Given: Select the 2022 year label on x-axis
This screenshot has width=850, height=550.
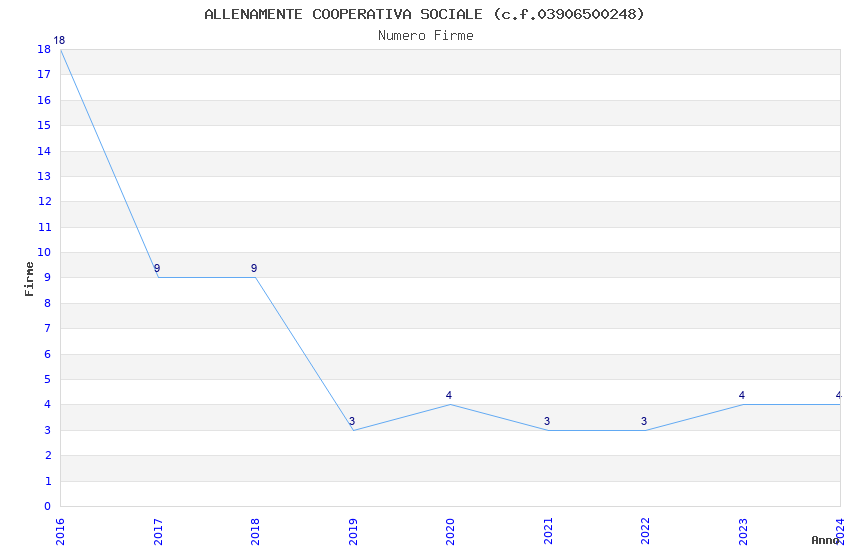Looking at the screenshot, I should coord(645,531).
